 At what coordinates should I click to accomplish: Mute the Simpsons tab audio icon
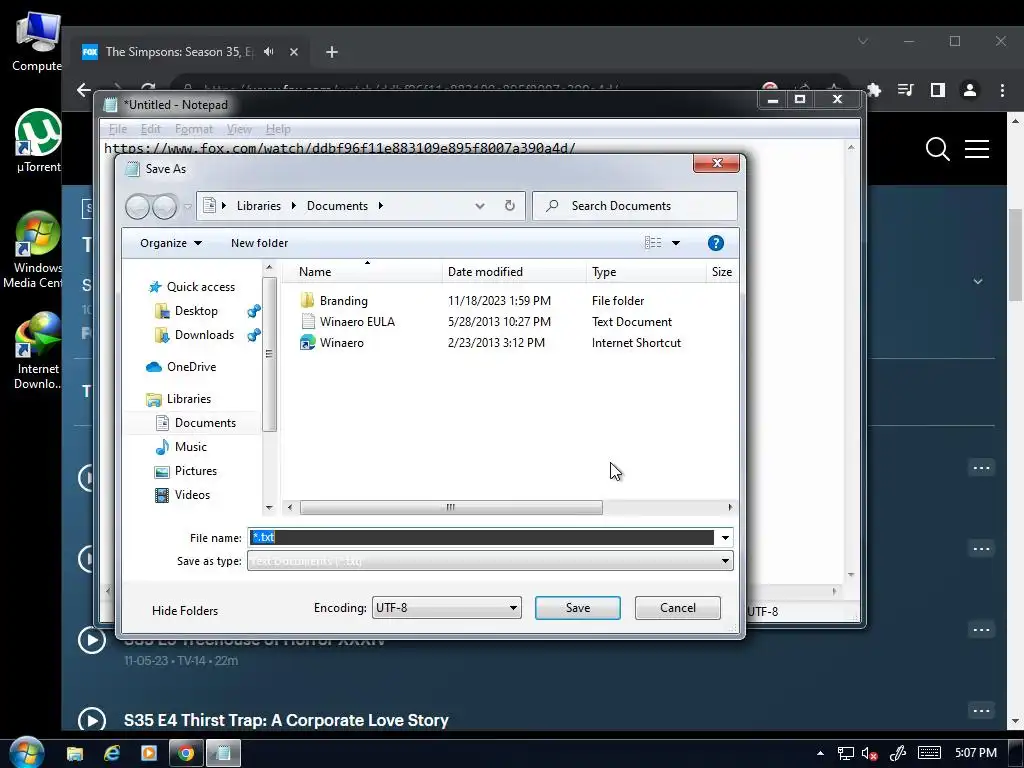pyautogui.click(x=268, y=52)
